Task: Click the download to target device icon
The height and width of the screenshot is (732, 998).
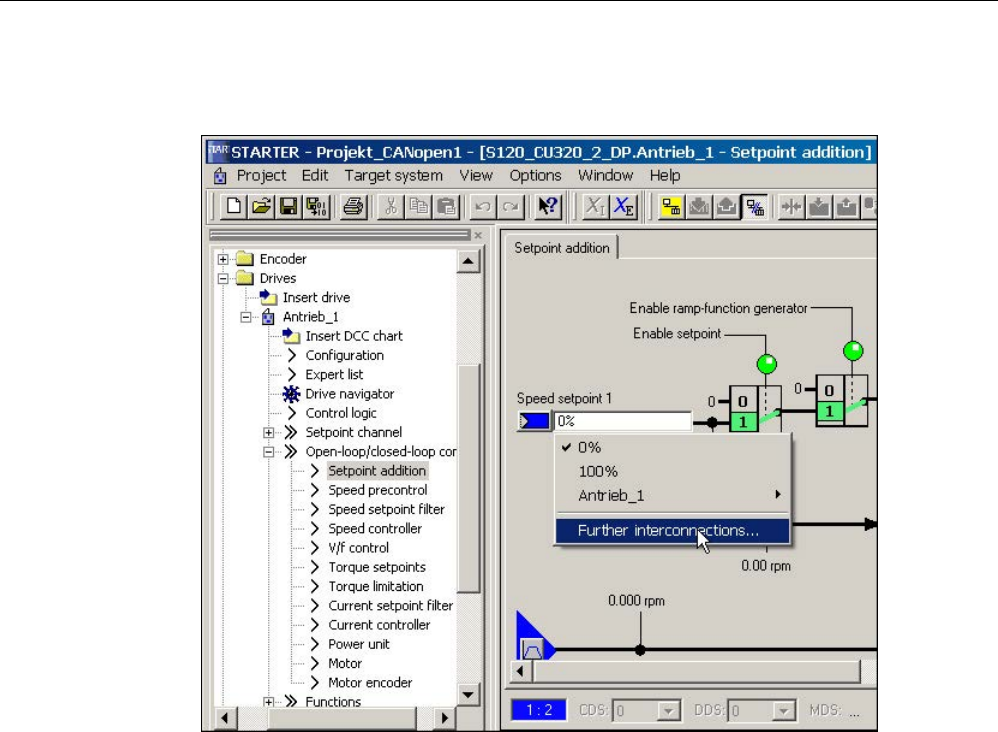Action: (699, 206)
